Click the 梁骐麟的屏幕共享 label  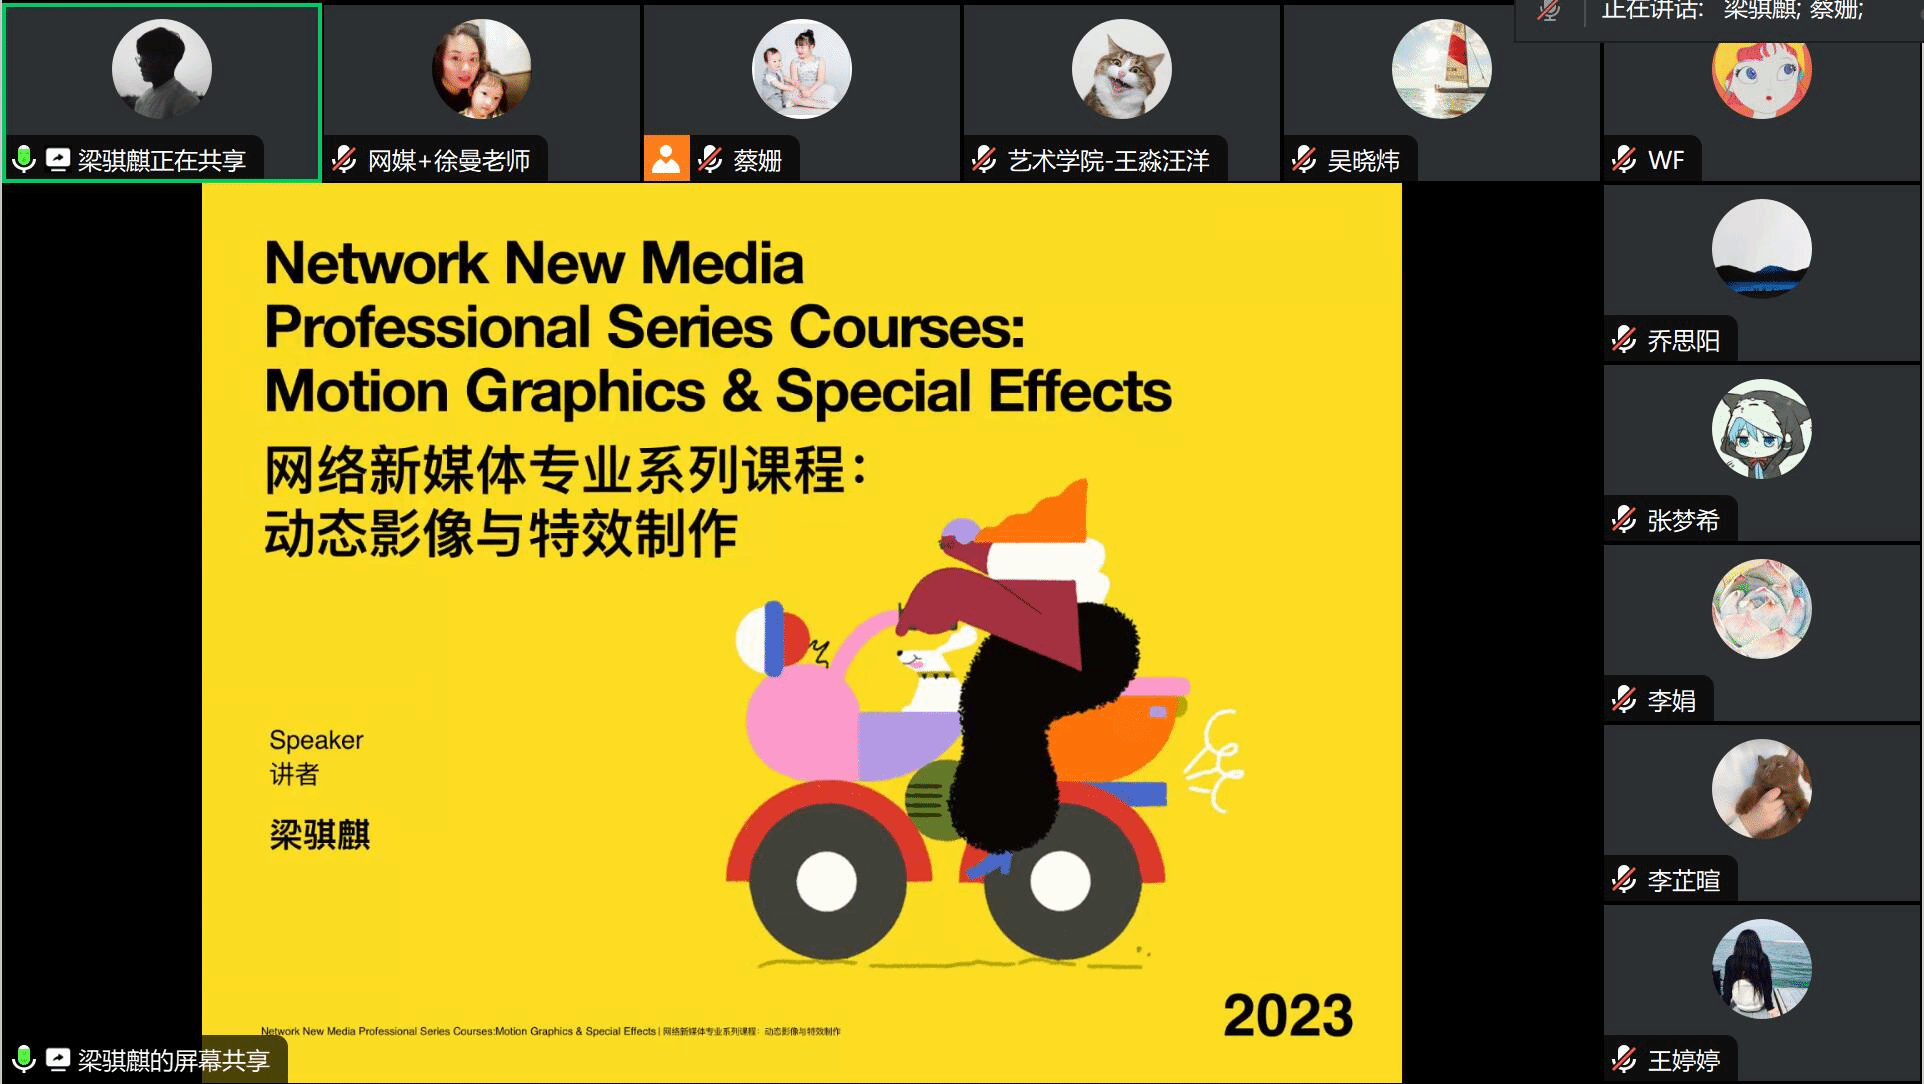174,1060
